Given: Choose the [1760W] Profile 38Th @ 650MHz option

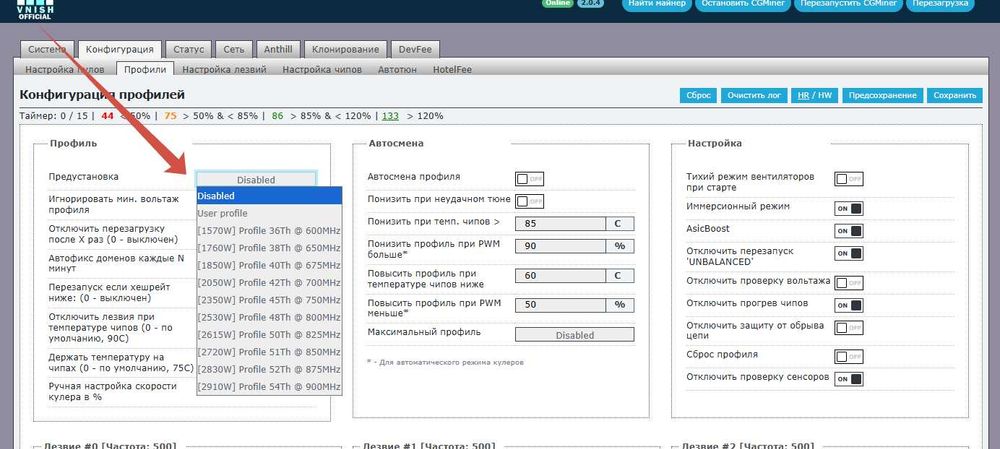Looking at the screenshot, I should pyautogui.click(x=269, y=247).
